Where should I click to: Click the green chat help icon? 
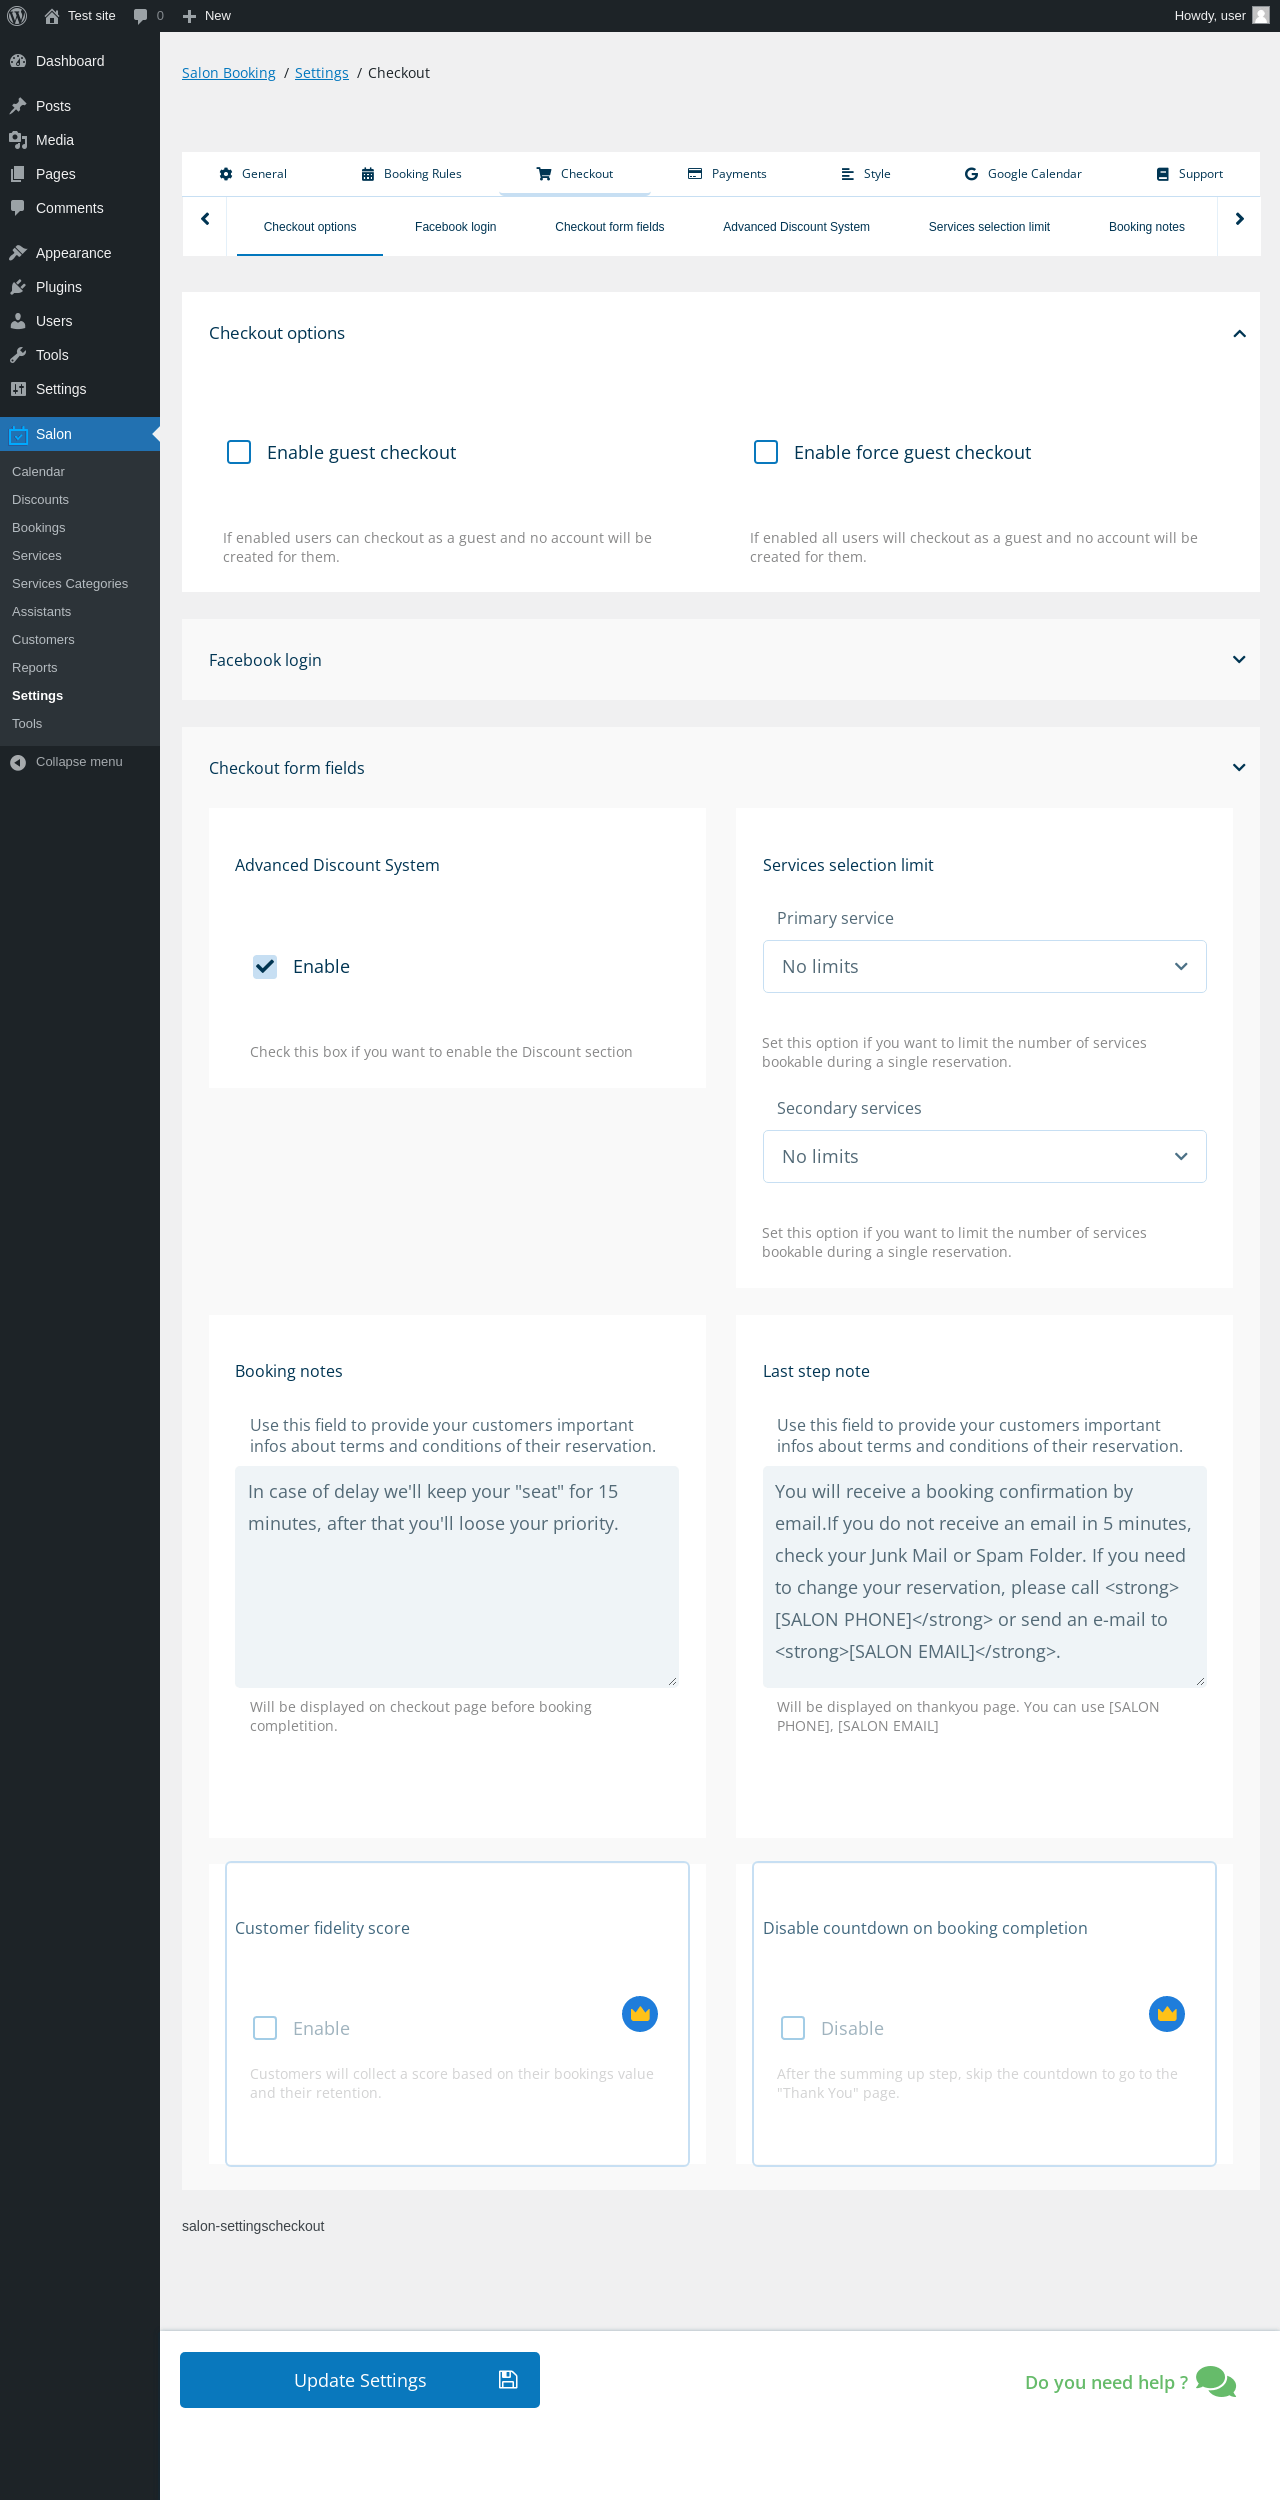1216,2381
